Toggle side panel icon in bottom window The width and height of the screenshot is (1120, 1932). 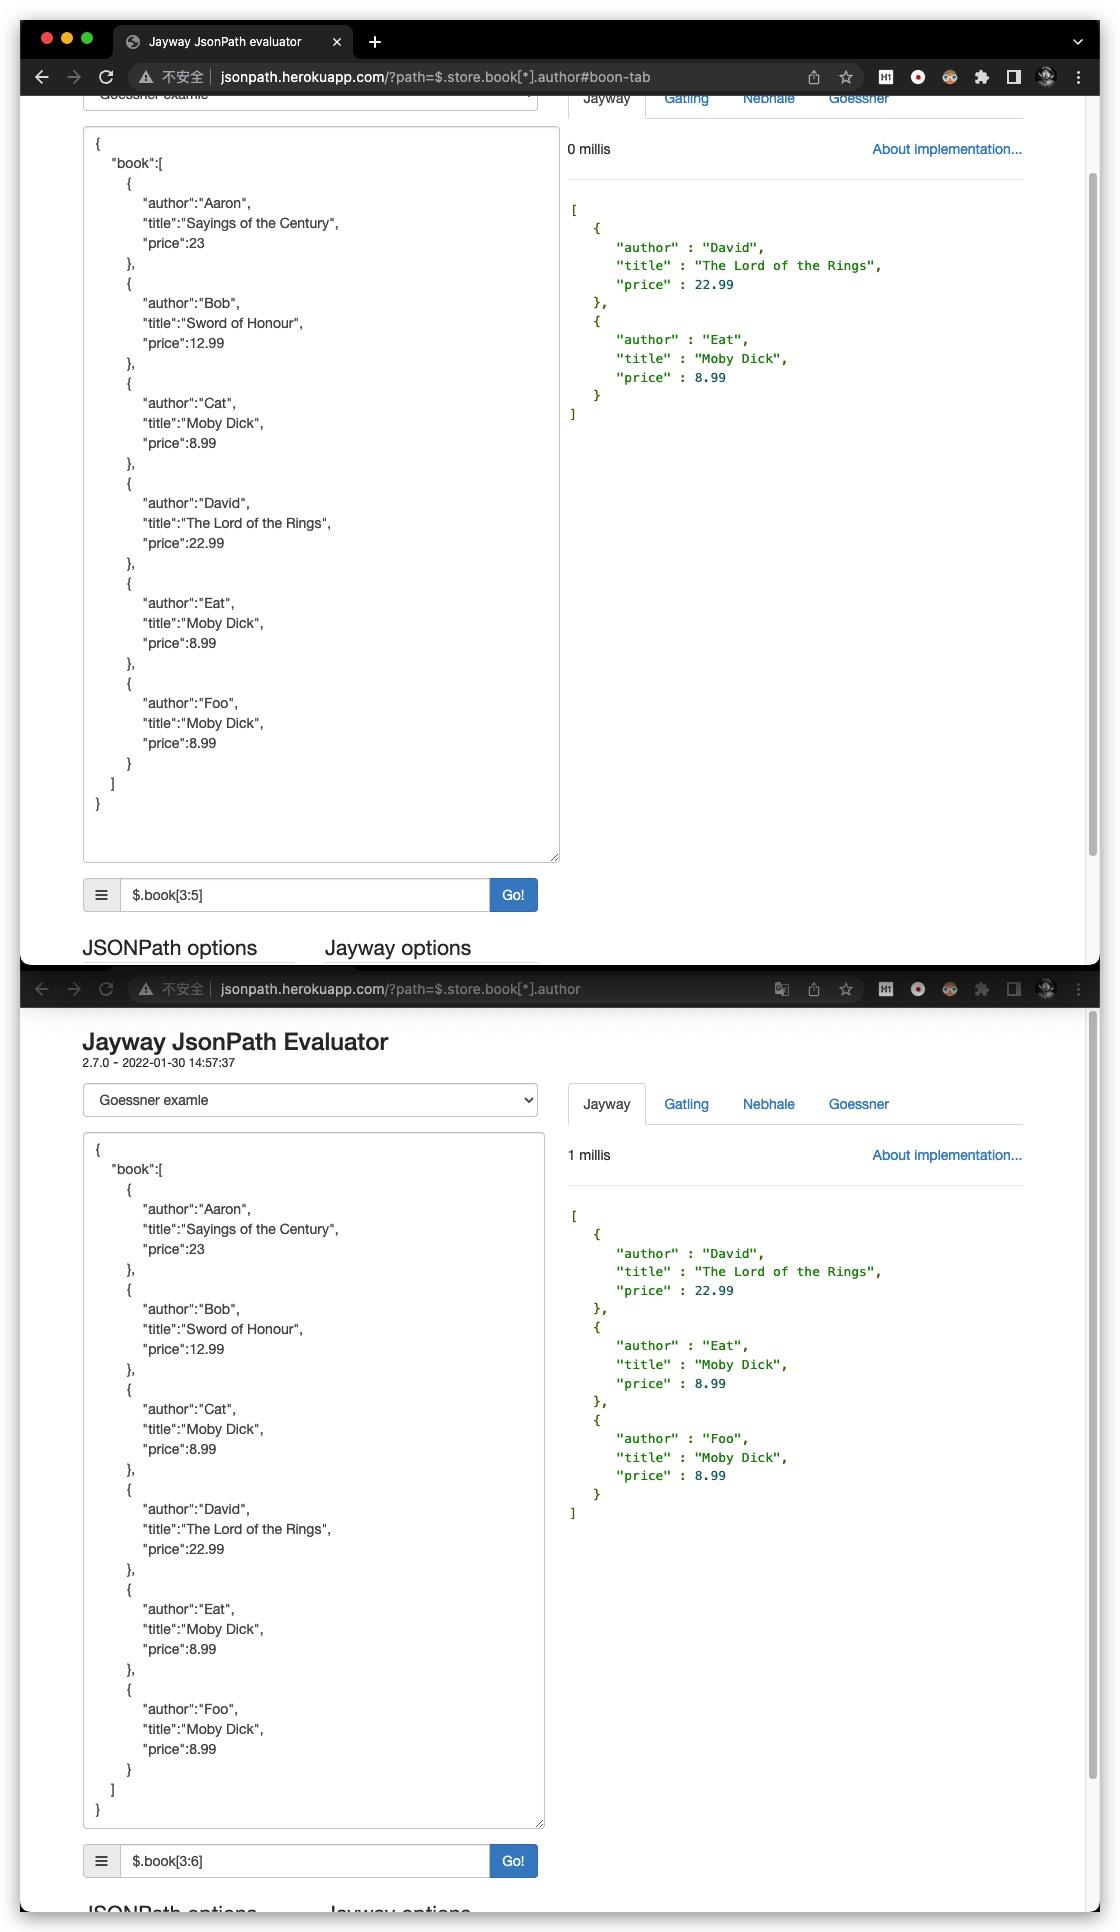(x=1014, y=989)
